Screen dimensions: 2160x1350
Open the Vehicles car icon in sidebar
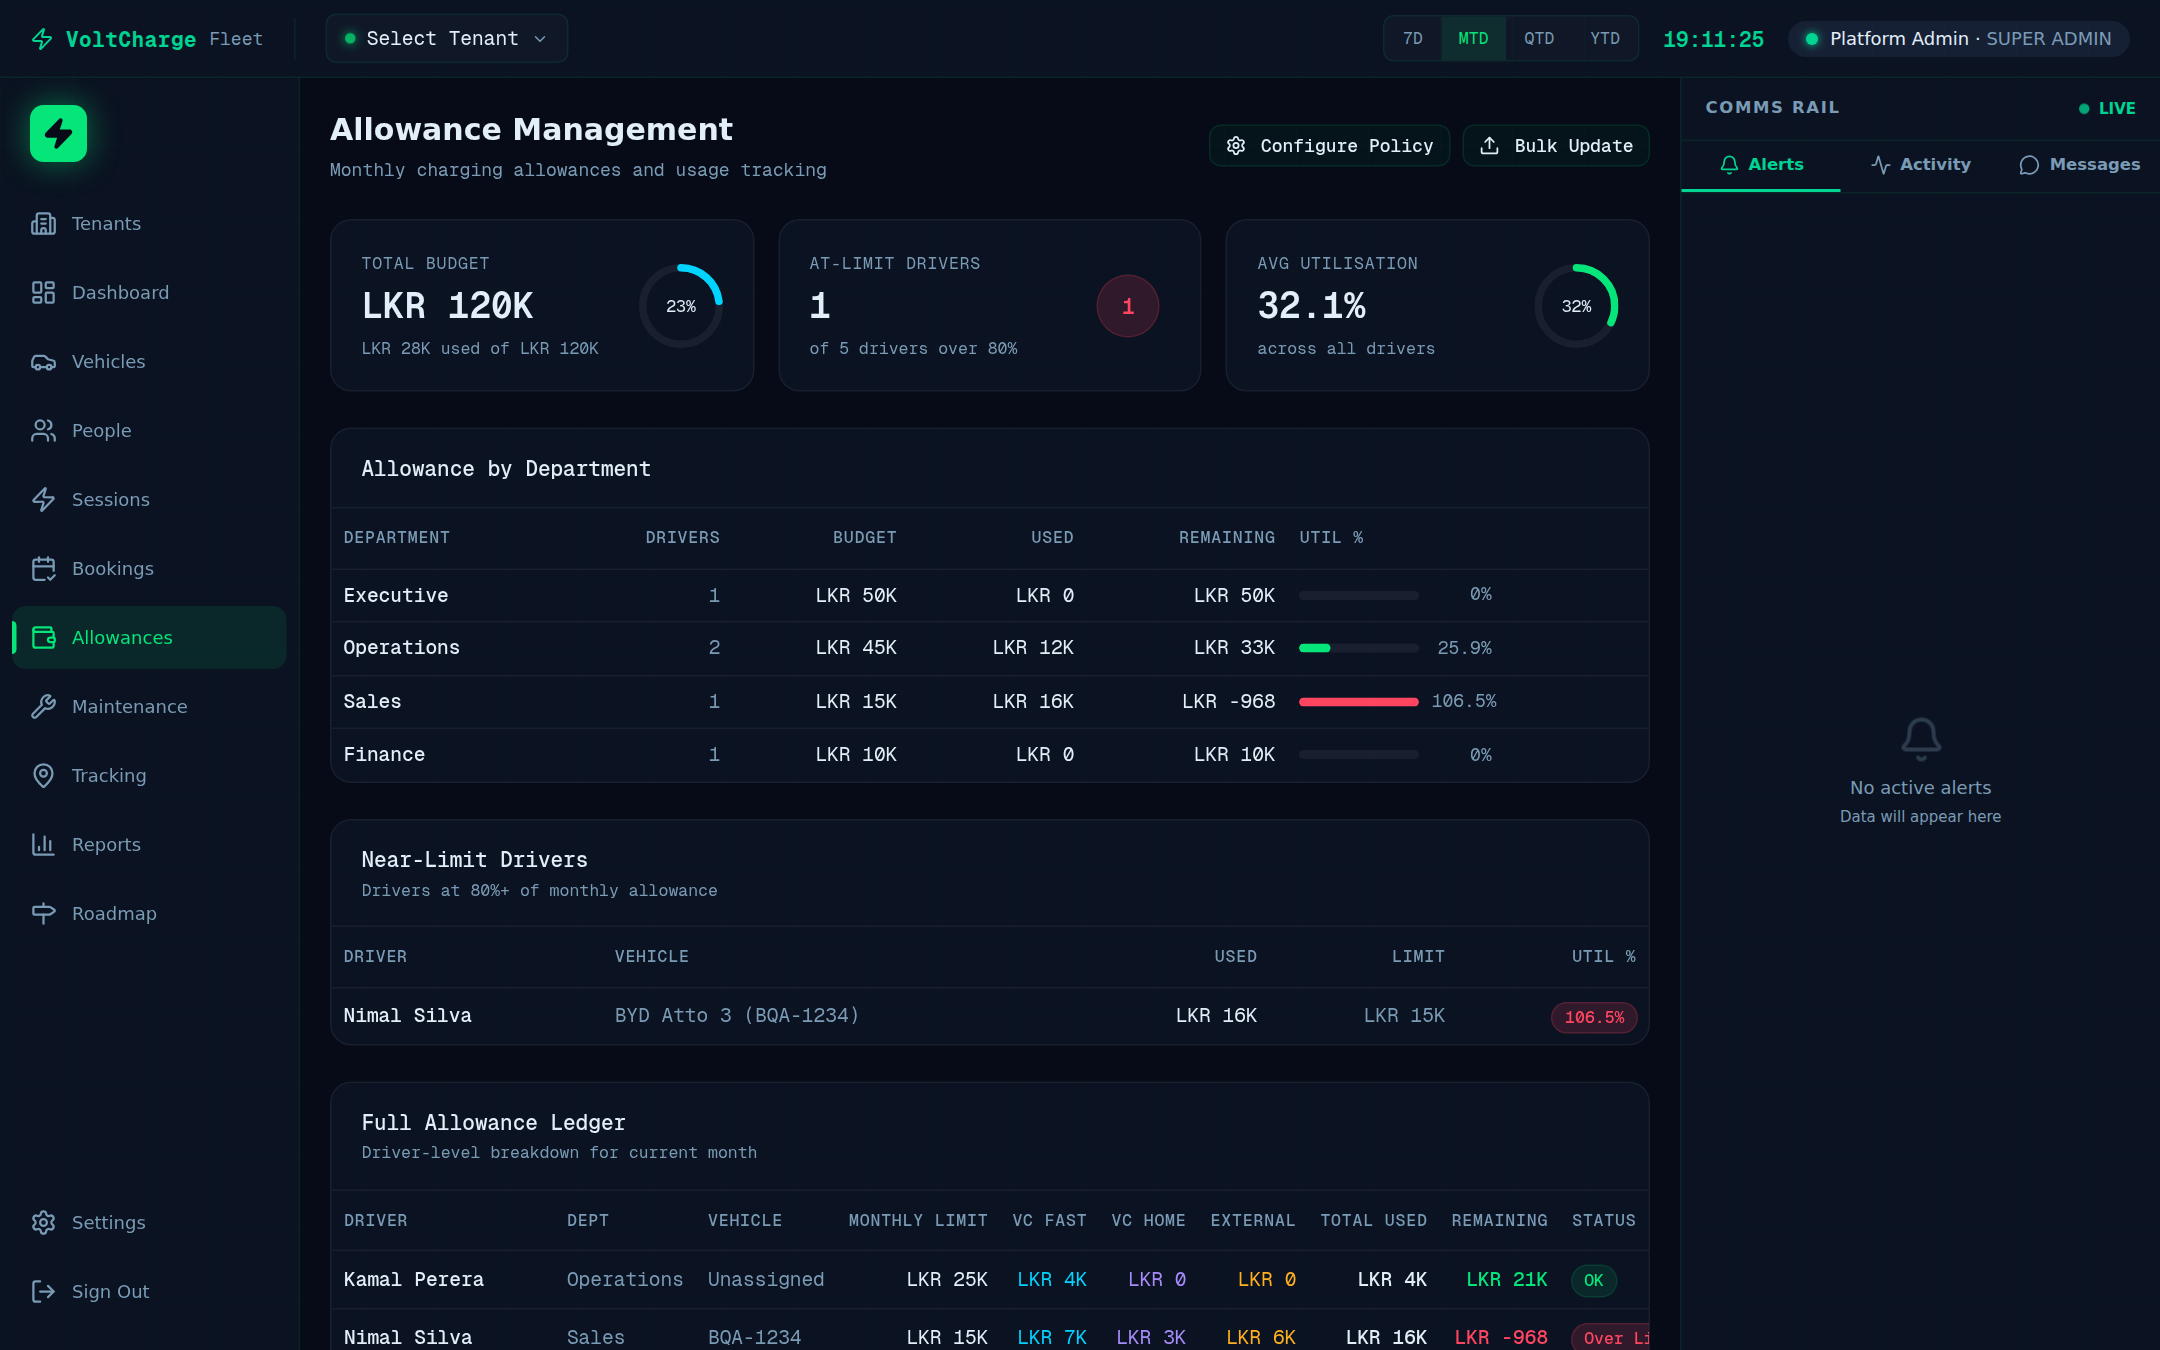tap(43, 362)
